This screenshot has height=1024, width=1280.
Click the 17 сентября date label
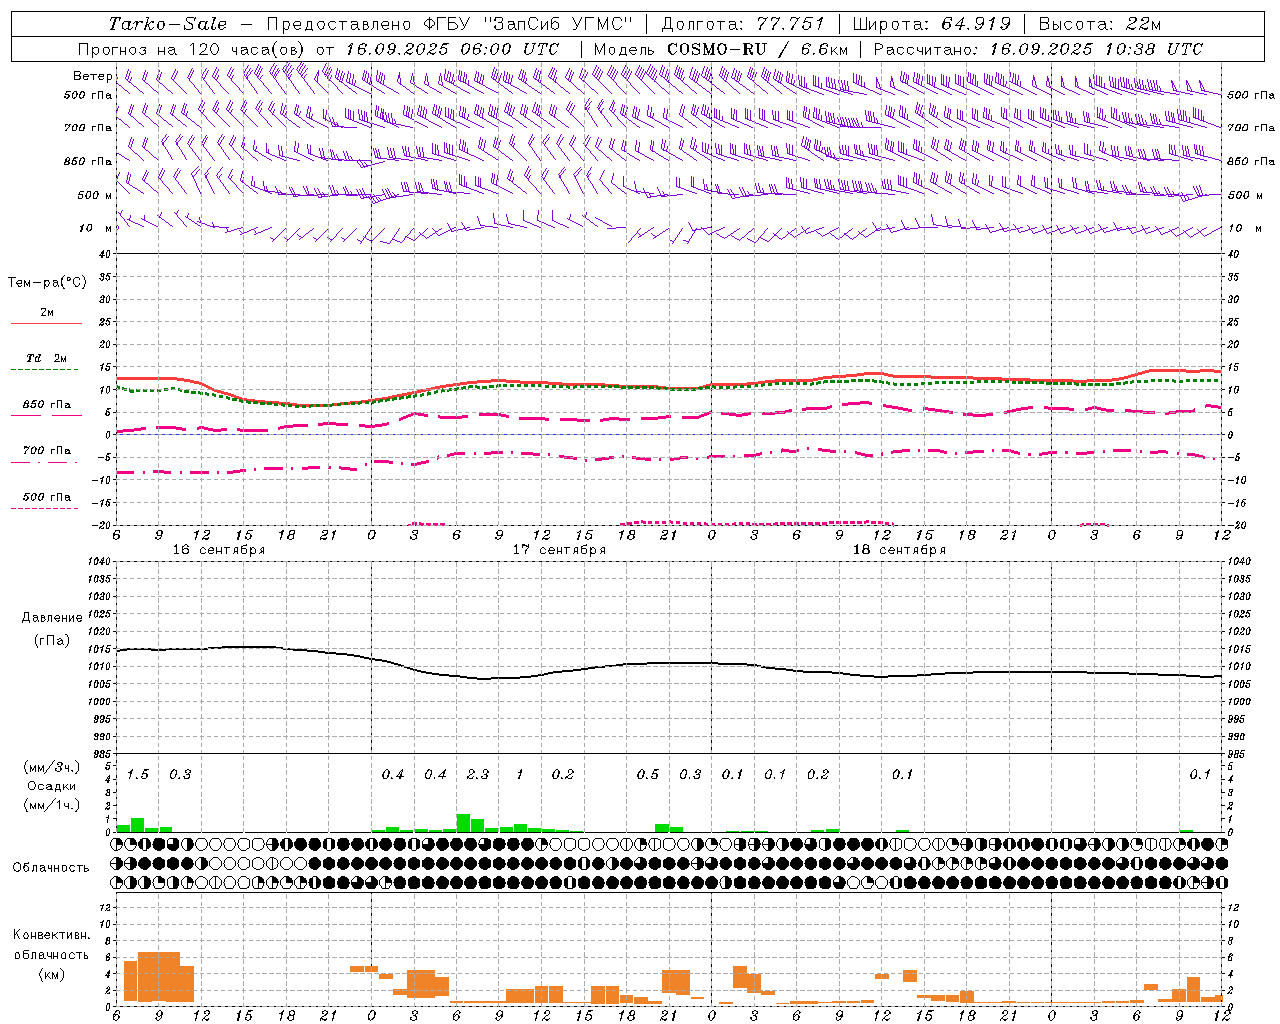click(559, 550)
